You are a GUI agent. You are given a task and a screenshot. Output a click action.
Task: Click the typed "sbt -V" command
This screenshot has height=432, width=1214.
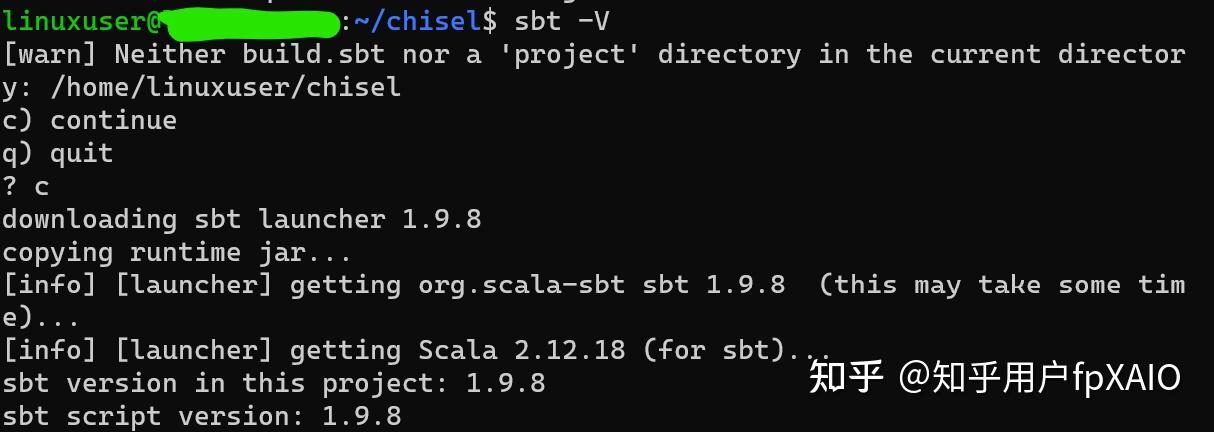(x=561, y=19)
